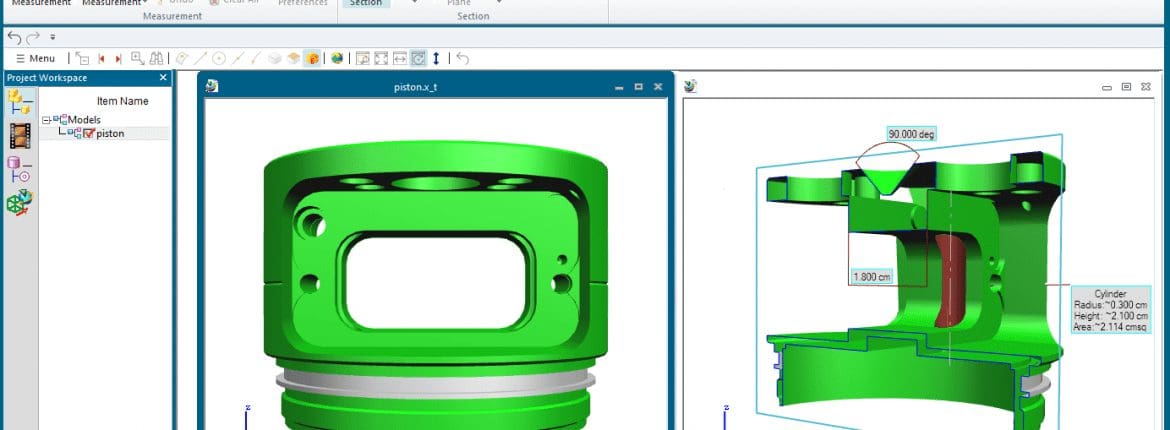Image resolution: width=1170 pixels, height=430 pixels.
Task: Select the fit-all view icon
Action: coord(381,59)
